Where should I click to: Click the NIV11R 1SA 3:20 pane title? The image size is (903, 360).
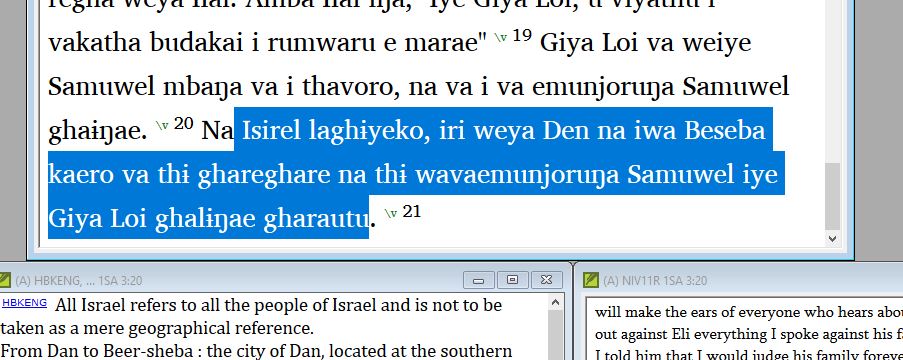pyautogui.click(x=655, y=281)
